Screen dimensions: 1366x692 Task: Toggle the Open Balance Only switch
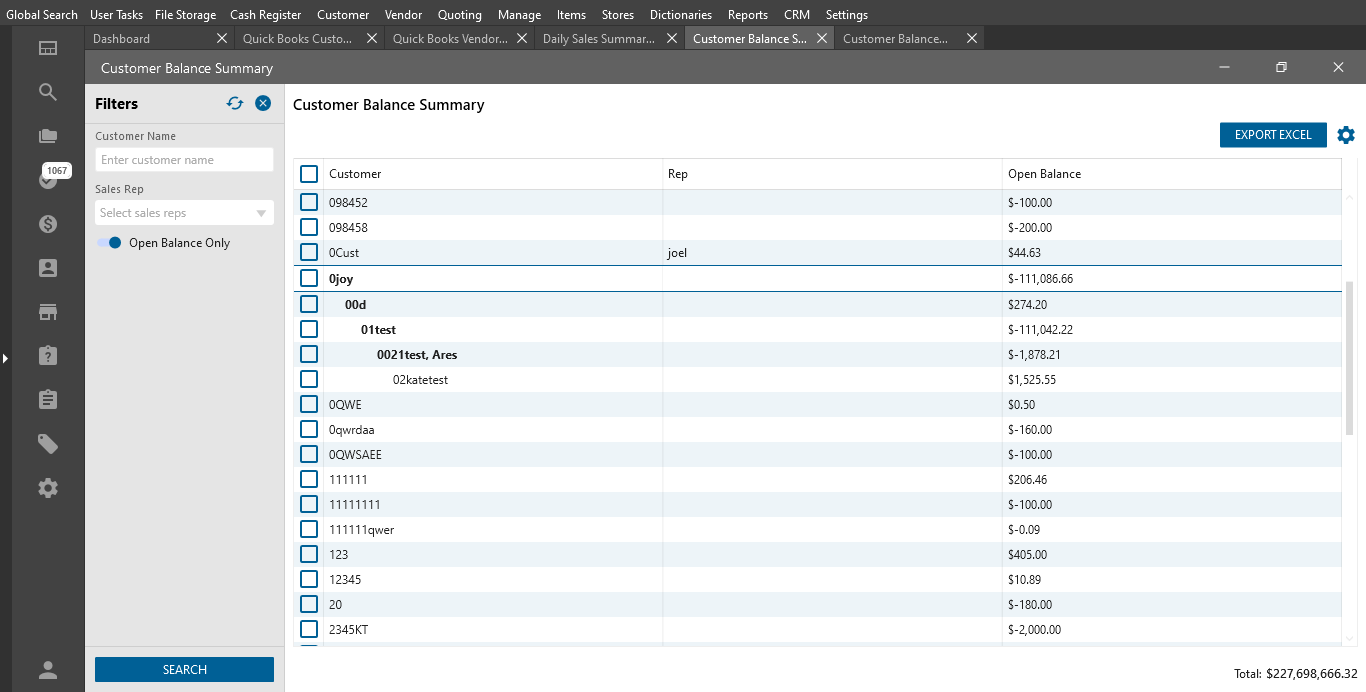(x=109, y=243)
